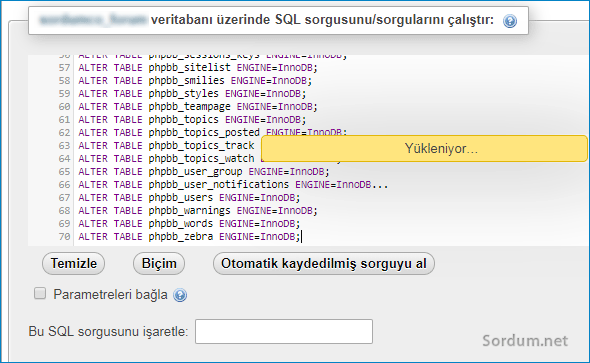This screenshot has width=590, height=363.
Task: Click the Temizle button
Action: point(73,263)
